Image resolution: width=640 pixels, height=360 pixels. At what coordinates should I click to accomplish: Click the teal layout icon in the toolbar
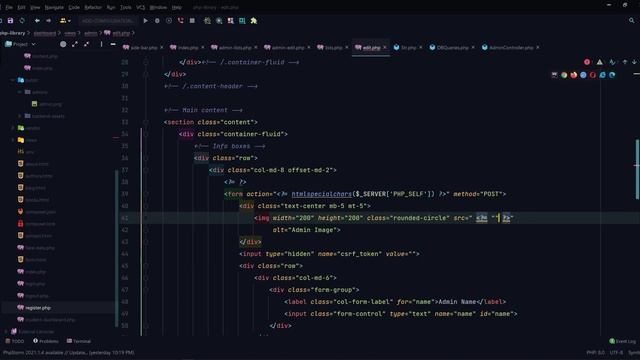pyautogui.click(x=242, y=21)
